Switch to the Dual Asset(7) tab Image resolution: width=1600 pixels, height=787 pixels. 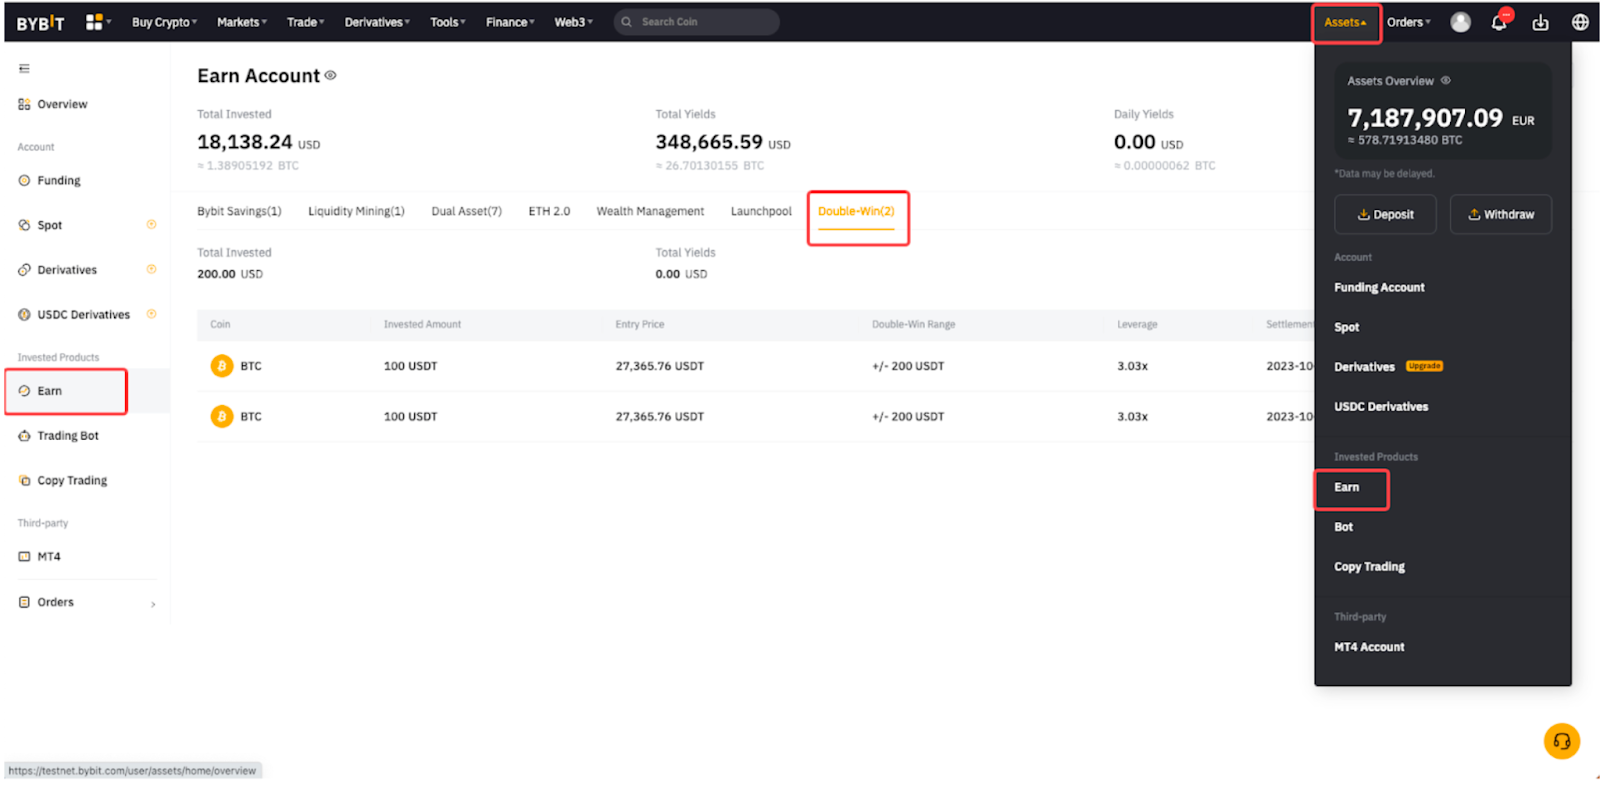466,211
